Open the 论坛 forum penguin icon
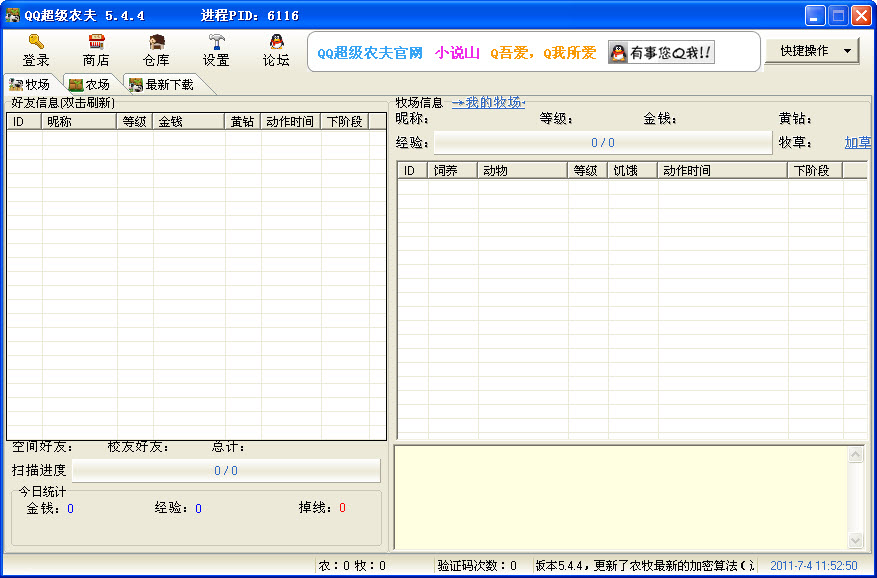 (x=276, y=42)
